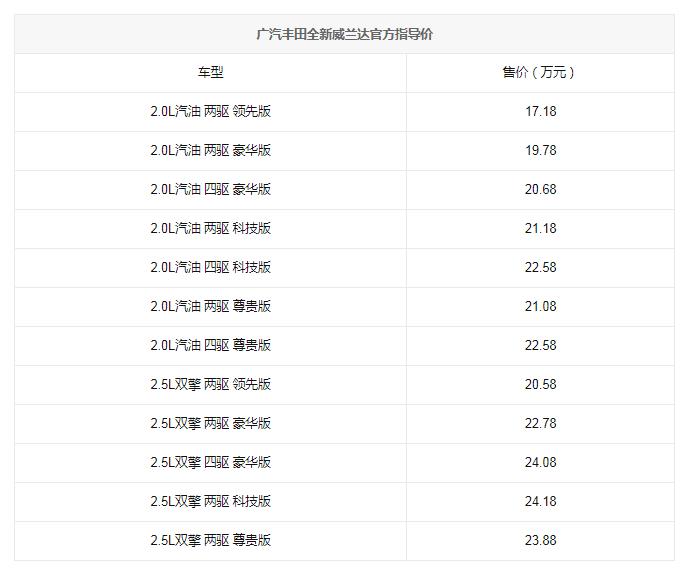Image resolution: width=685 pixels, height=577 pixels.
Task: Select the price 24.08
Action: point(541,462)
